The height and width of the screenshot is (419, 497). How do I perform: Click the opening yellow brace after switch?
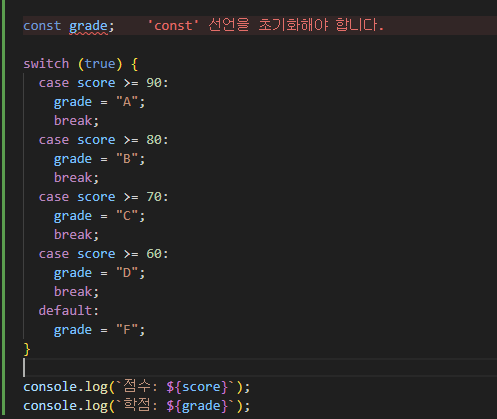pyautogui.click(x=135, y=64)
